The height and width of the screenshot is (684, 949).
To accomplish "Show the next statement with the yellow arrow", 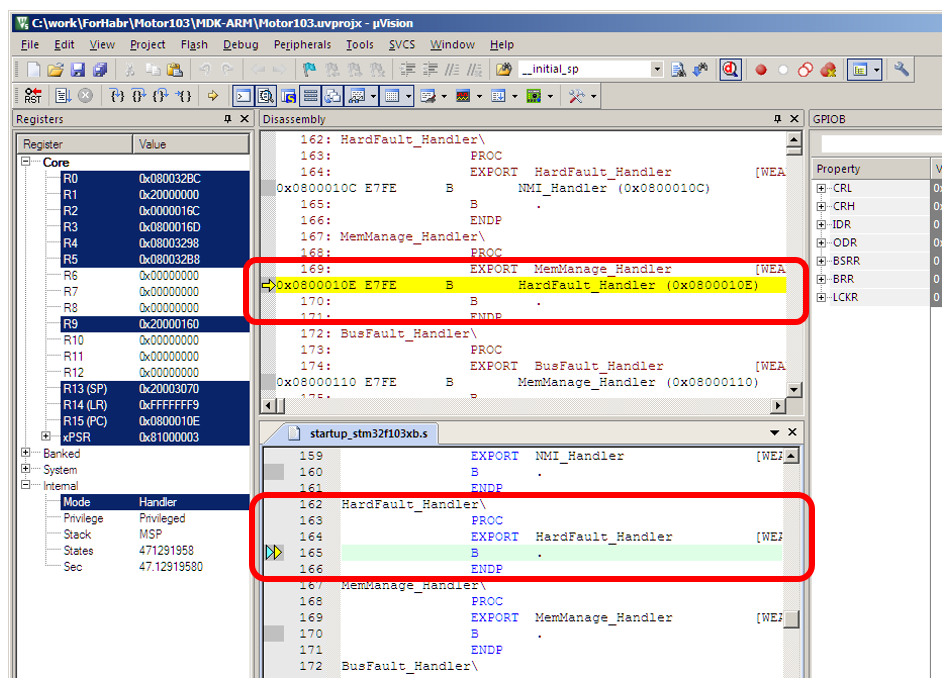I will (x=212, y=96).
